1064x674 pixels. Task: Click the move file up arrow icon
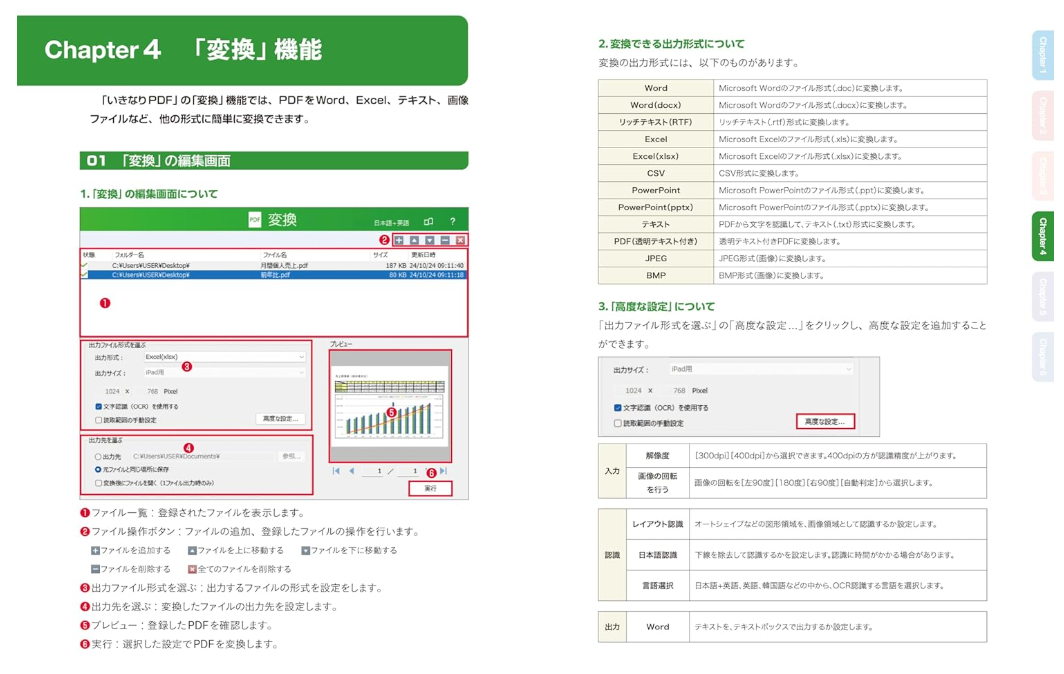415,240
